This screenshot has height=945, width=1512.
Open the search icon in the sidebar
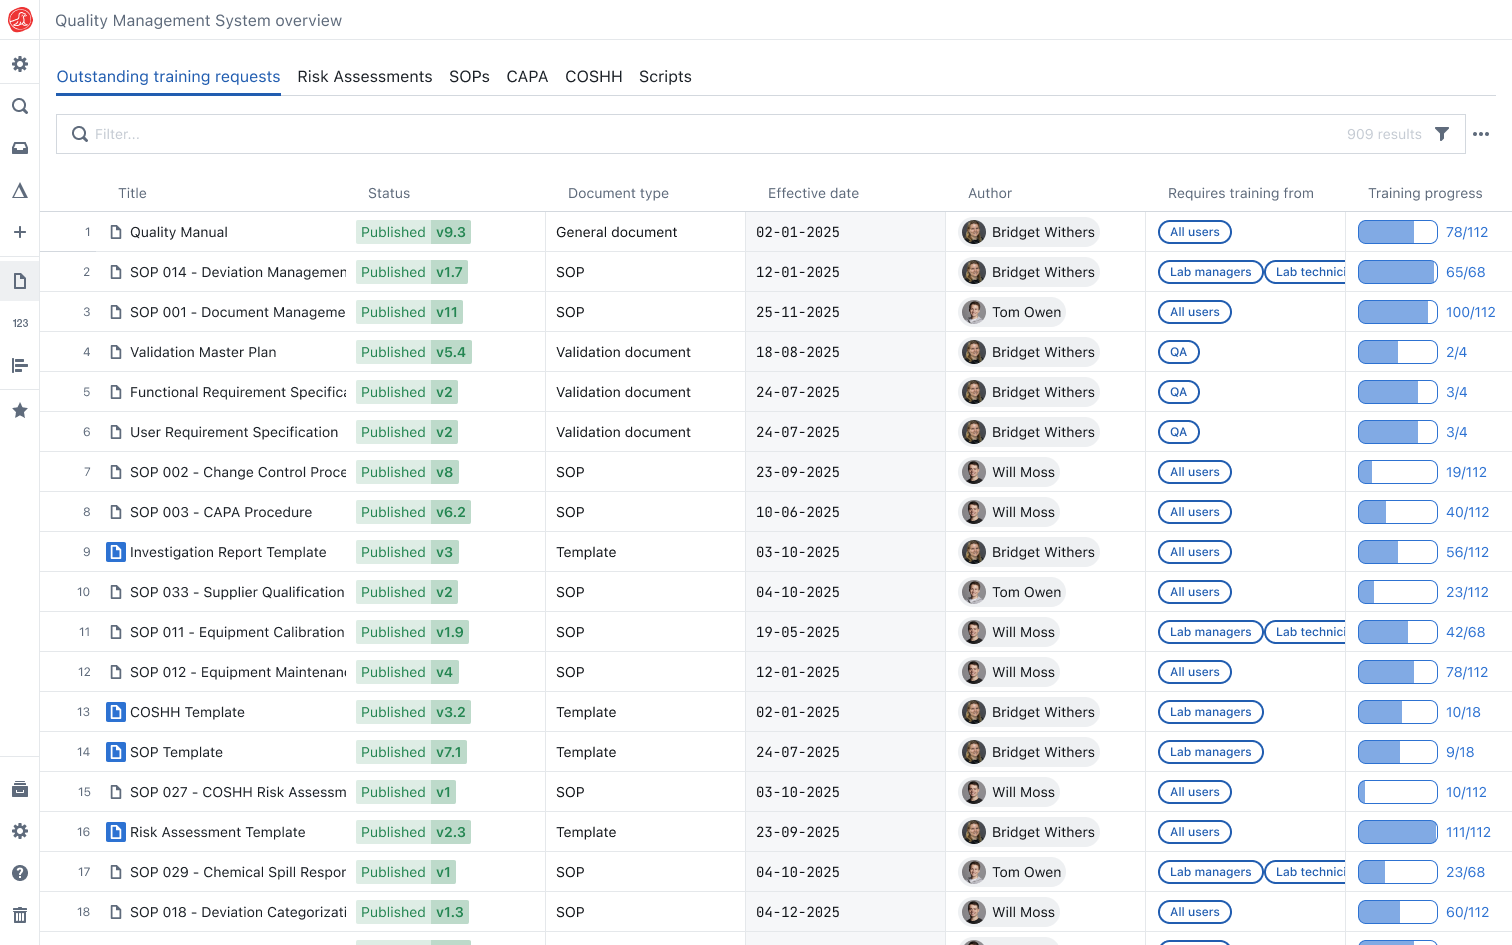[19, 106]
